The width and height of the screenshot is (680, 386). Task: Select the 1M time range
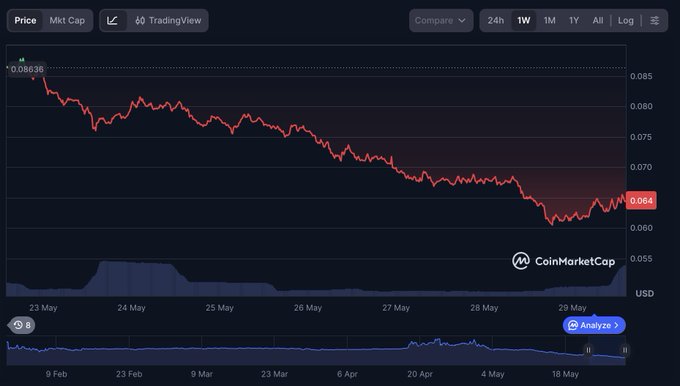(549, 20)
